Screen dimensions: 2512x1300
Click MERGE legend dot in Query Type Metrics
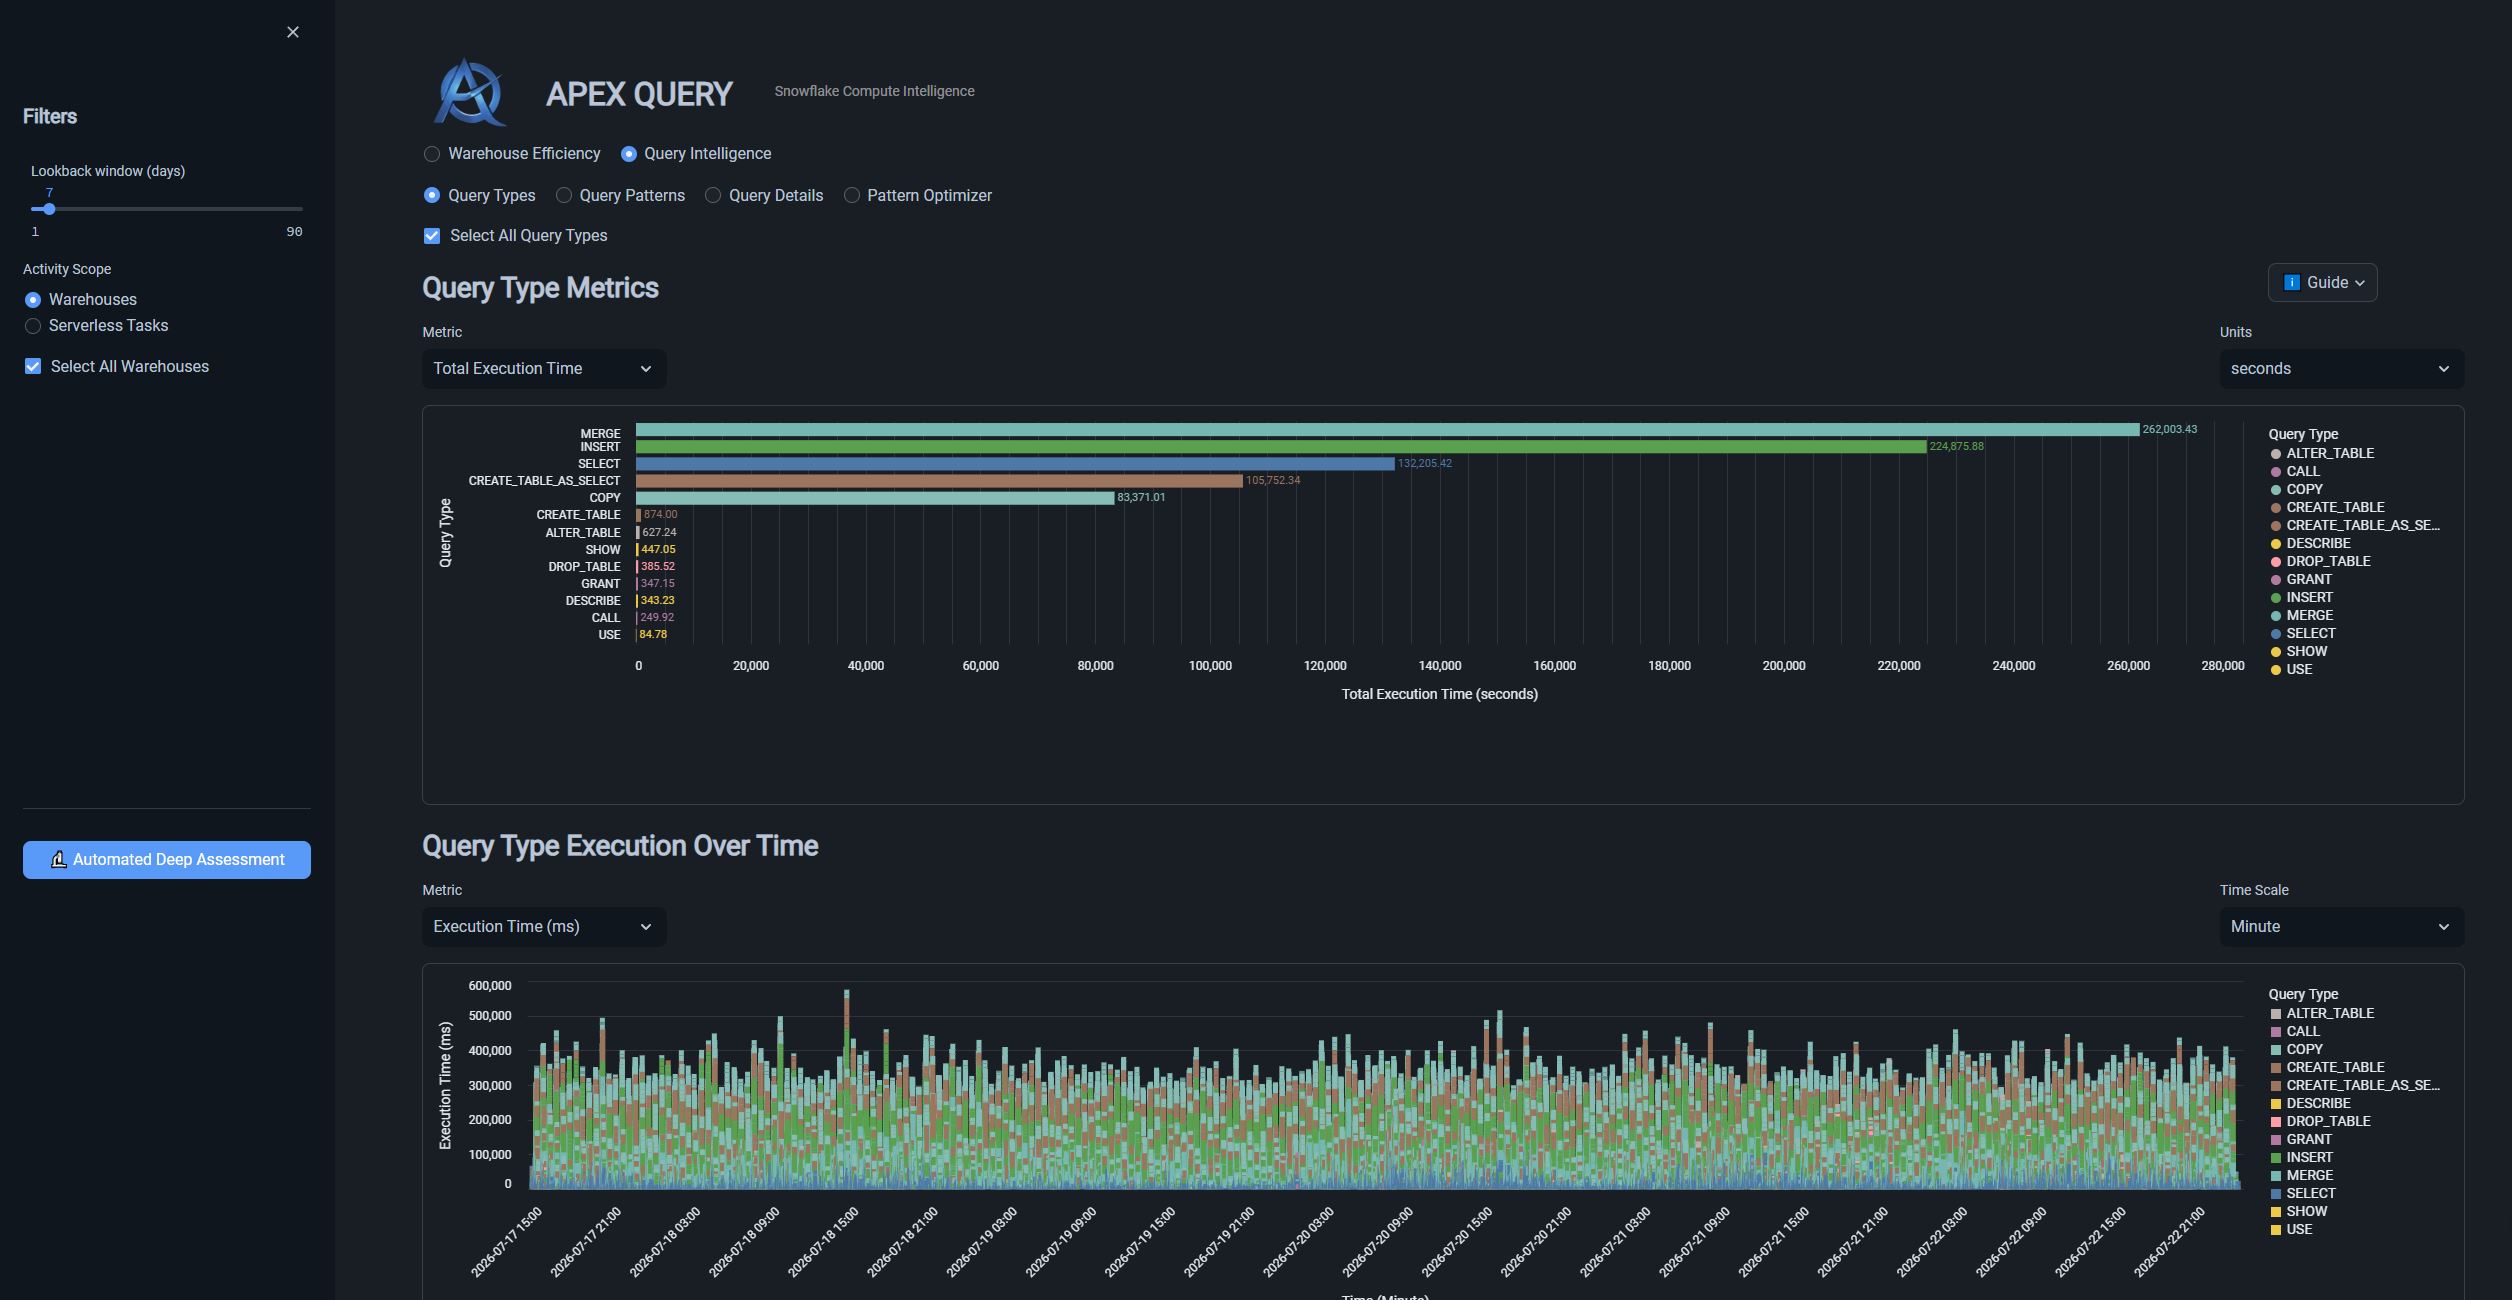2276,616
